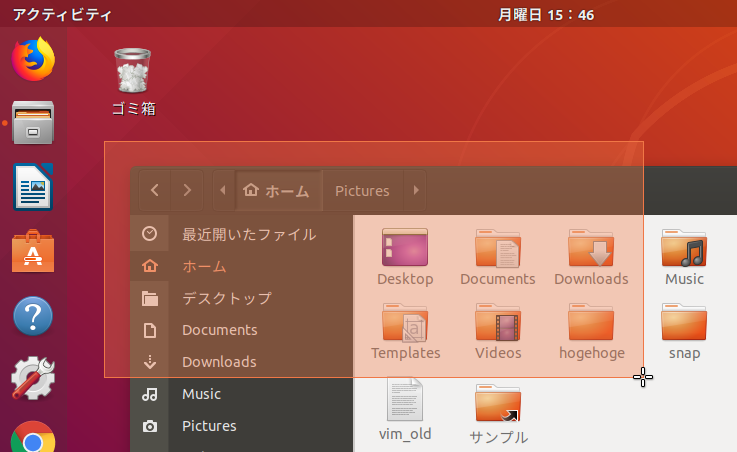Select the Music folder in file view
Viewport: 737px width, 452px height.
pos(684,257)
